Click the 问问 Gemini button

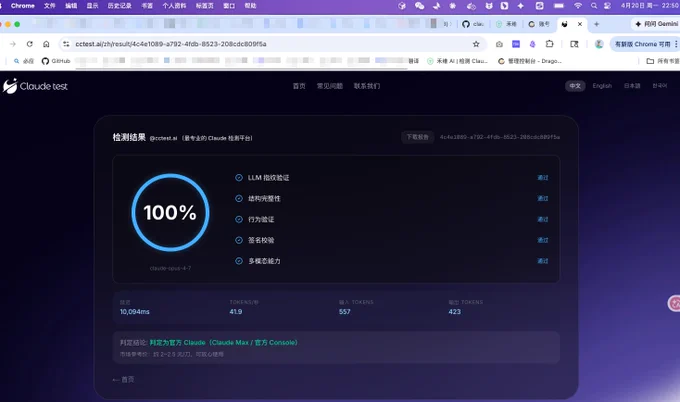click(656, 24)
